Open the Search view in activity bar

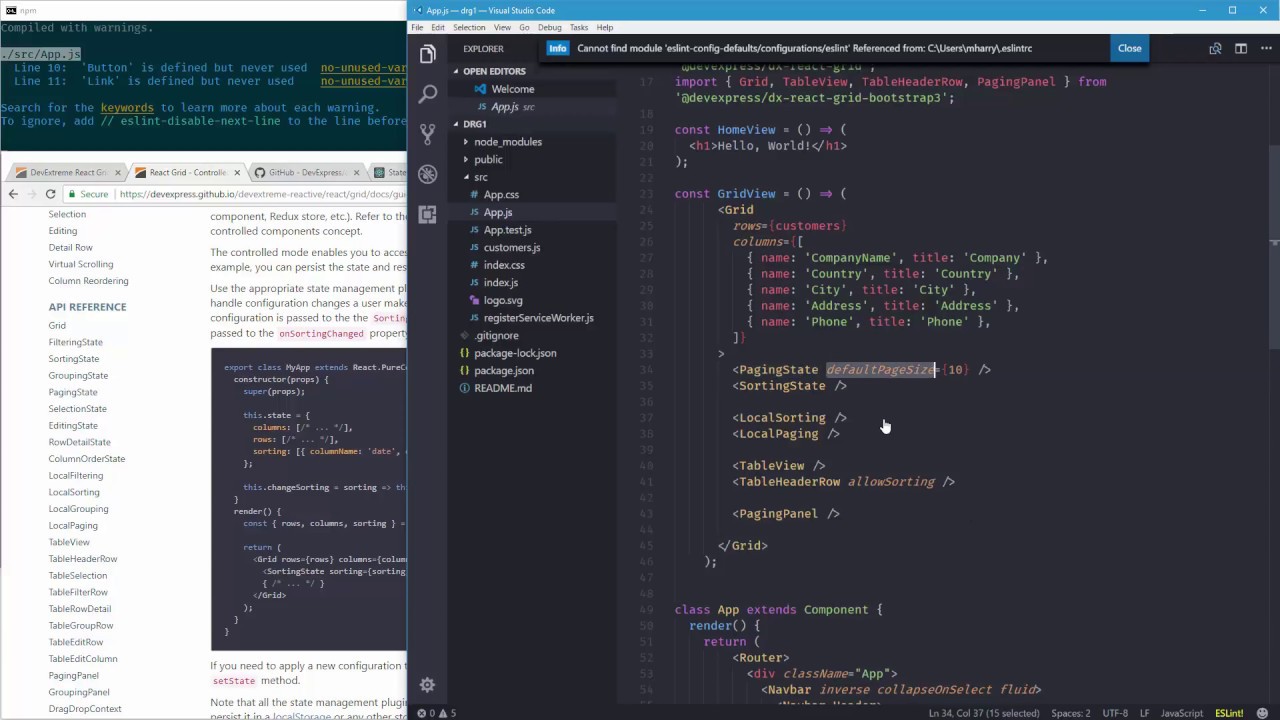[428, 94]
